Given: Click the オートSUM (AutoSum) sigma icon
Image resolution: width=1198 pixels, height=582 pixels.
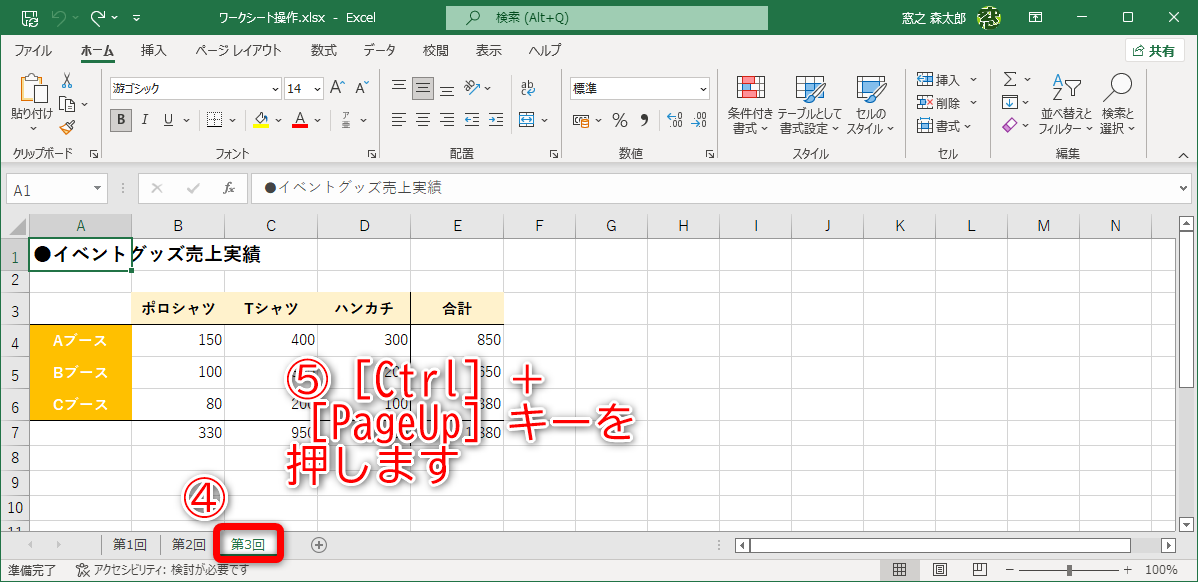Looking at the screenshot, I should click(1008, 80).
